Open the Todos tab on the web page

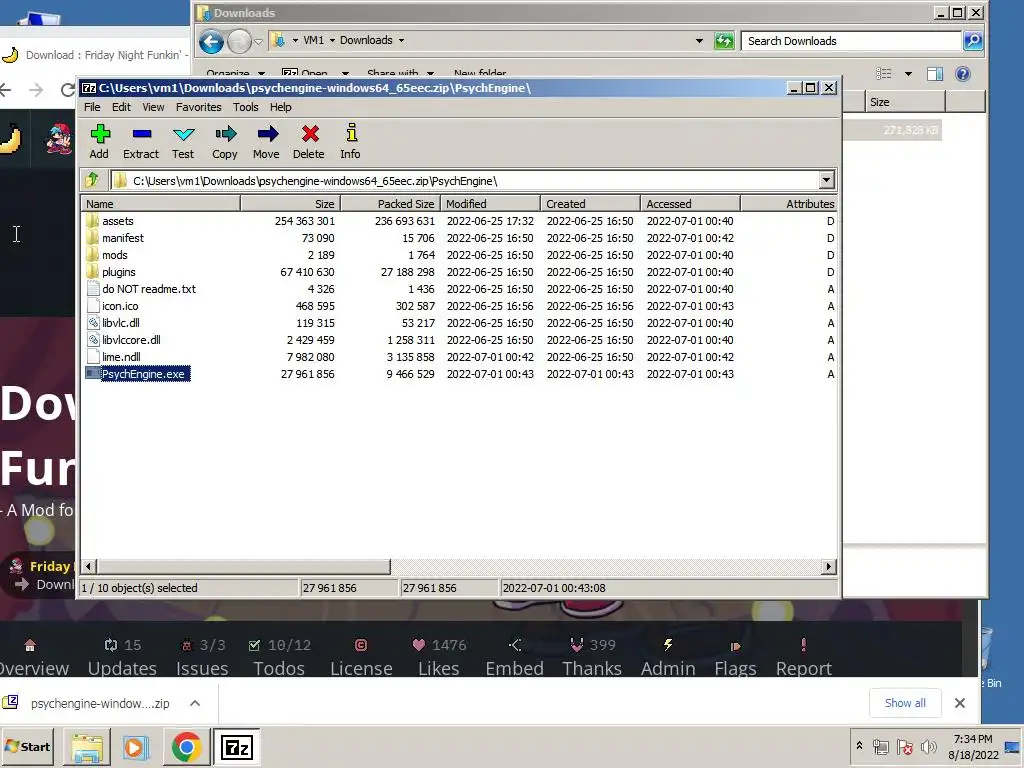(x=280, y=657)
